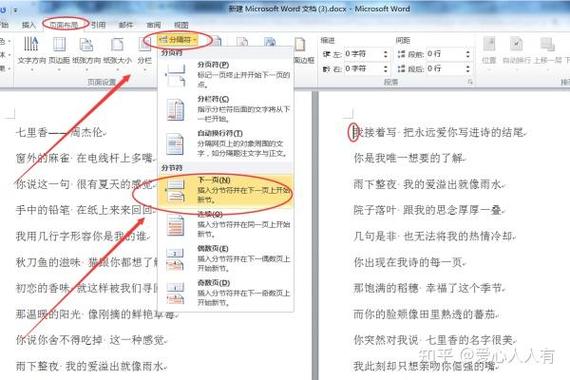Adjust the 段前 spacing spinner arrows

pyautogui.click(x=468, y=54)
